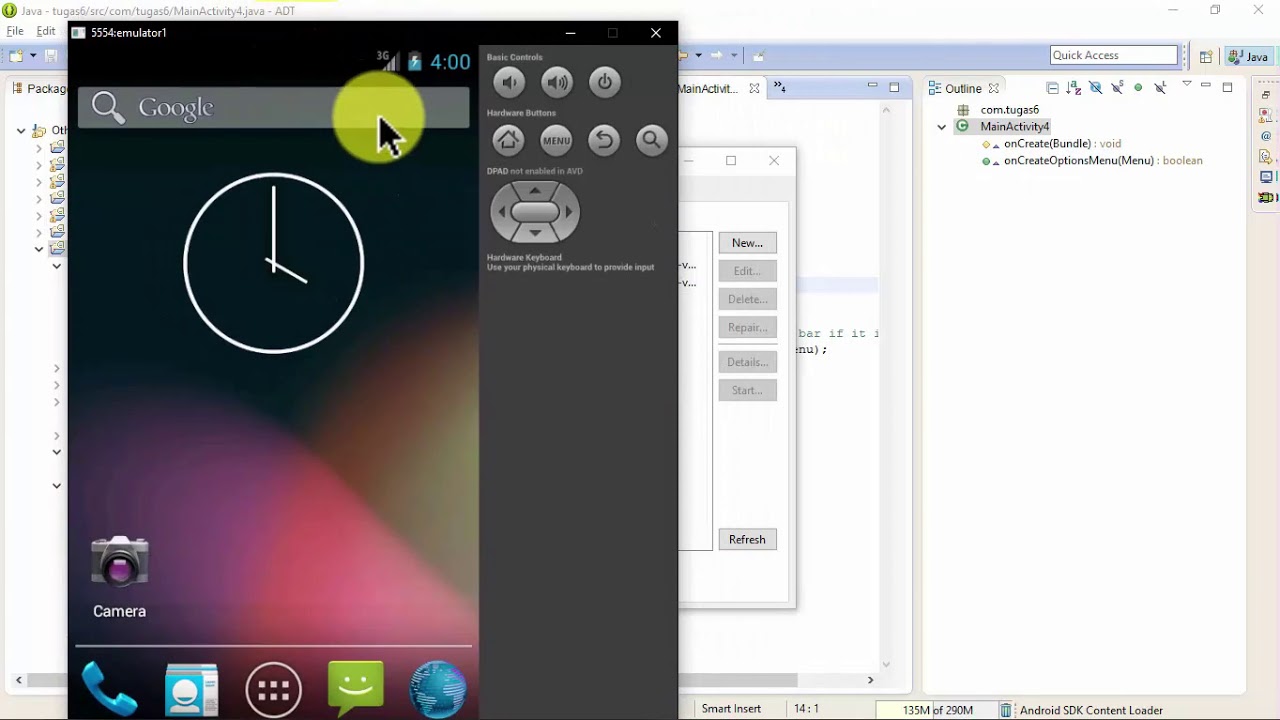This screenshot has width=1280, height=720.
Task: Lower the emulator volume
Action: point(509,82)
